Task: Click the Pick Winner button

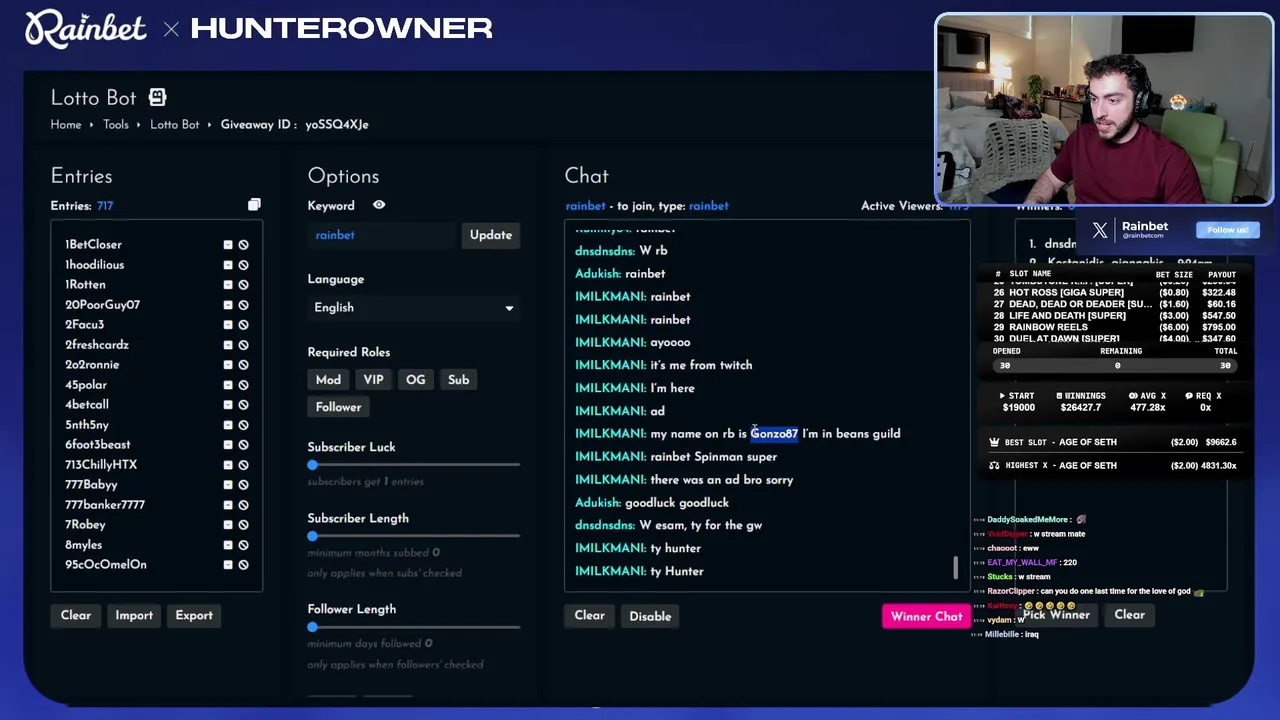Action: point(1056,614)
